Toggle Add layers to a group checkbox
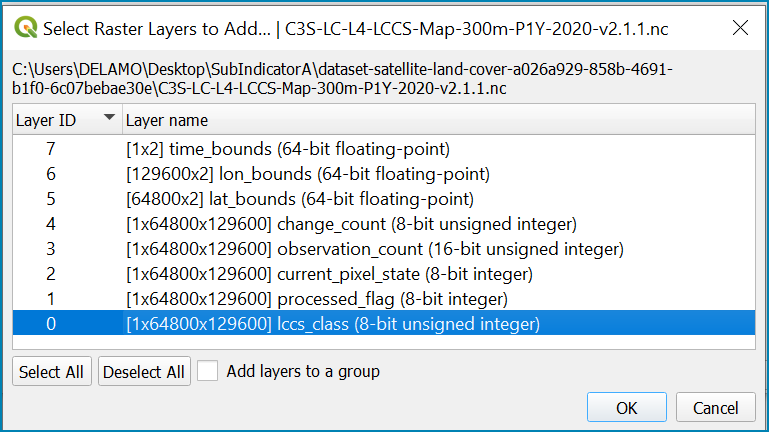 [207, 371]
